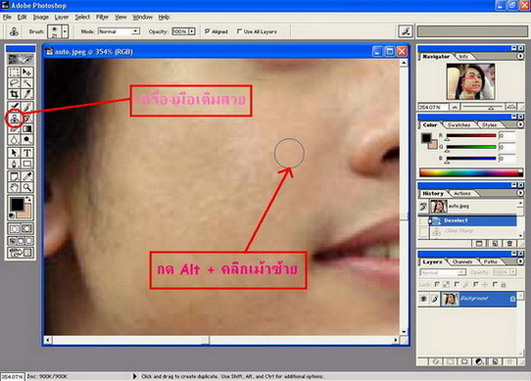Select the Rectangle shape tool
Viewport: 531px width, 381px height.
click(27, 164)
